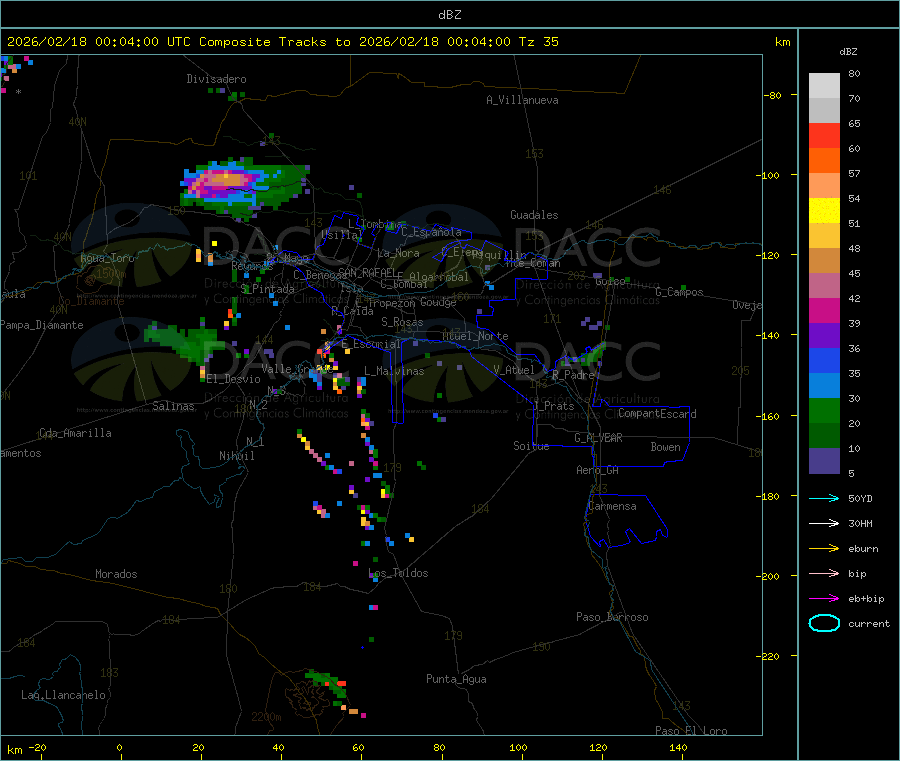Image resolution: width=900 pixels, height=761 pixels.
Task: Click the Divisadero map label
Action: (x=216, y=79)
